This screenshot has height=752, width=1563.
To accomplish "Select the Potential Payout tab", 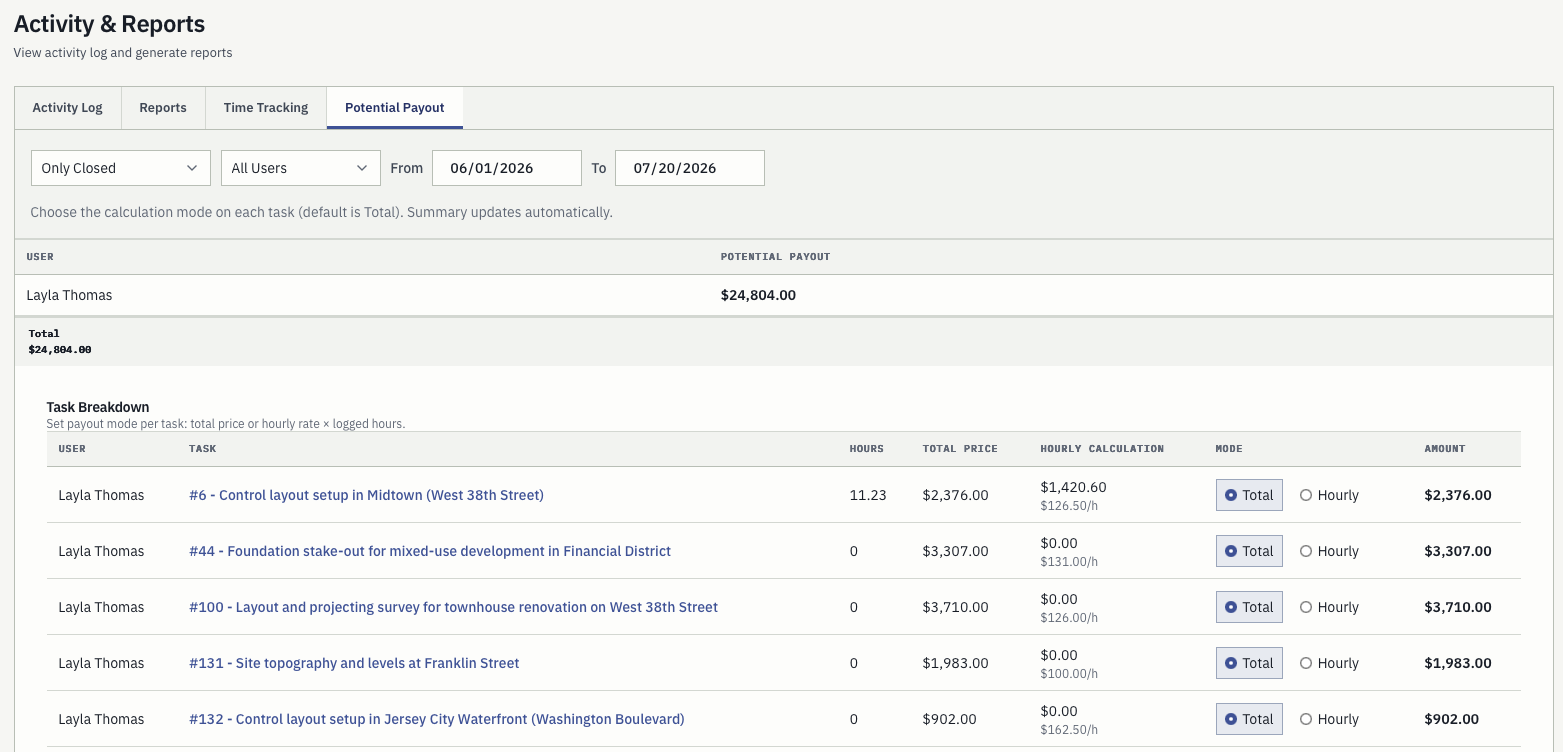I will tap(395, 108).
